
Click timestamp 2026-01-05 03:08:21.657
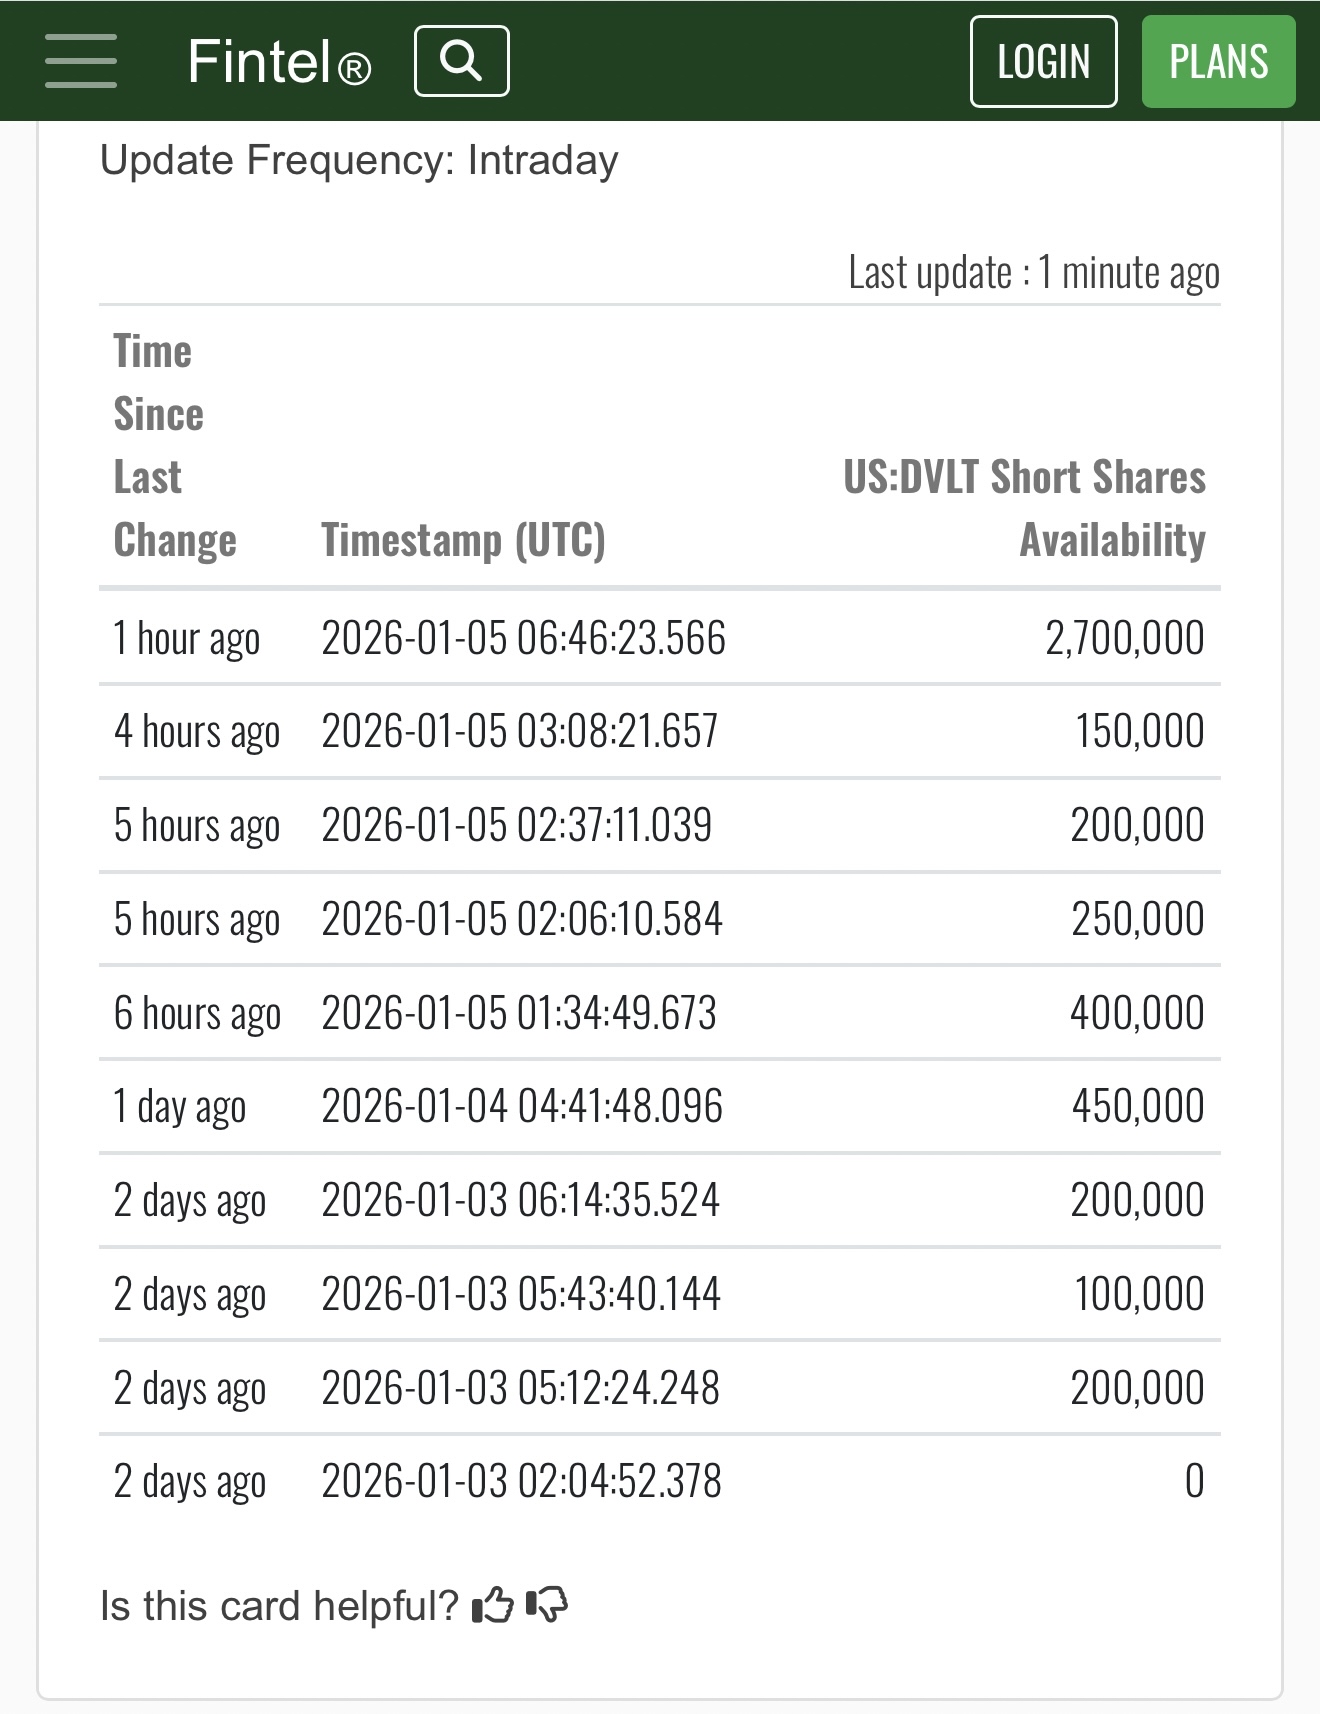click(520, 731)
